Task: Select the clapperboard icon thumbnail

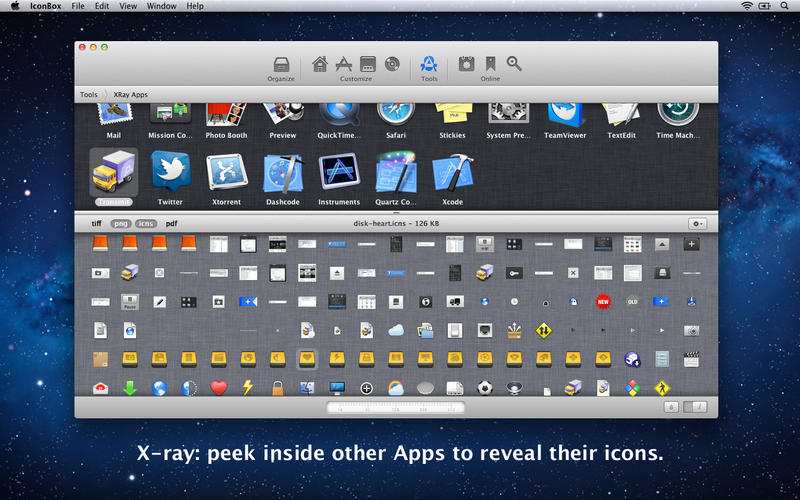Action: [691, 359]
